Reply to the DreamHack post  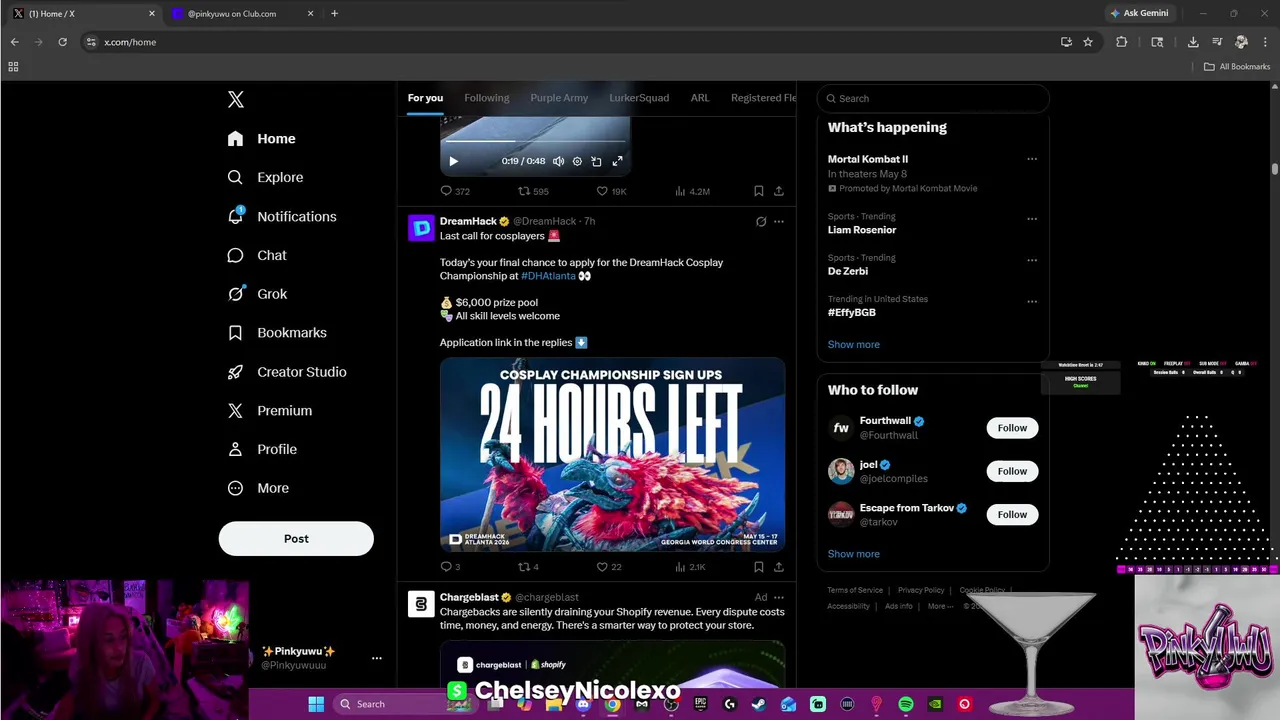tap(450, 567)
